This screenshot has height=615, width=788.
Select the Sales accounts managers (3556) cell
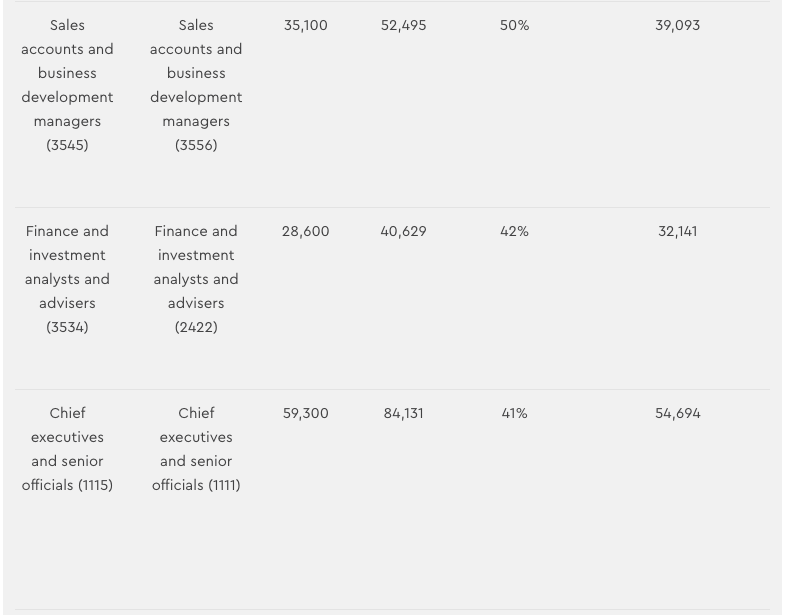(x=196, y=85)
